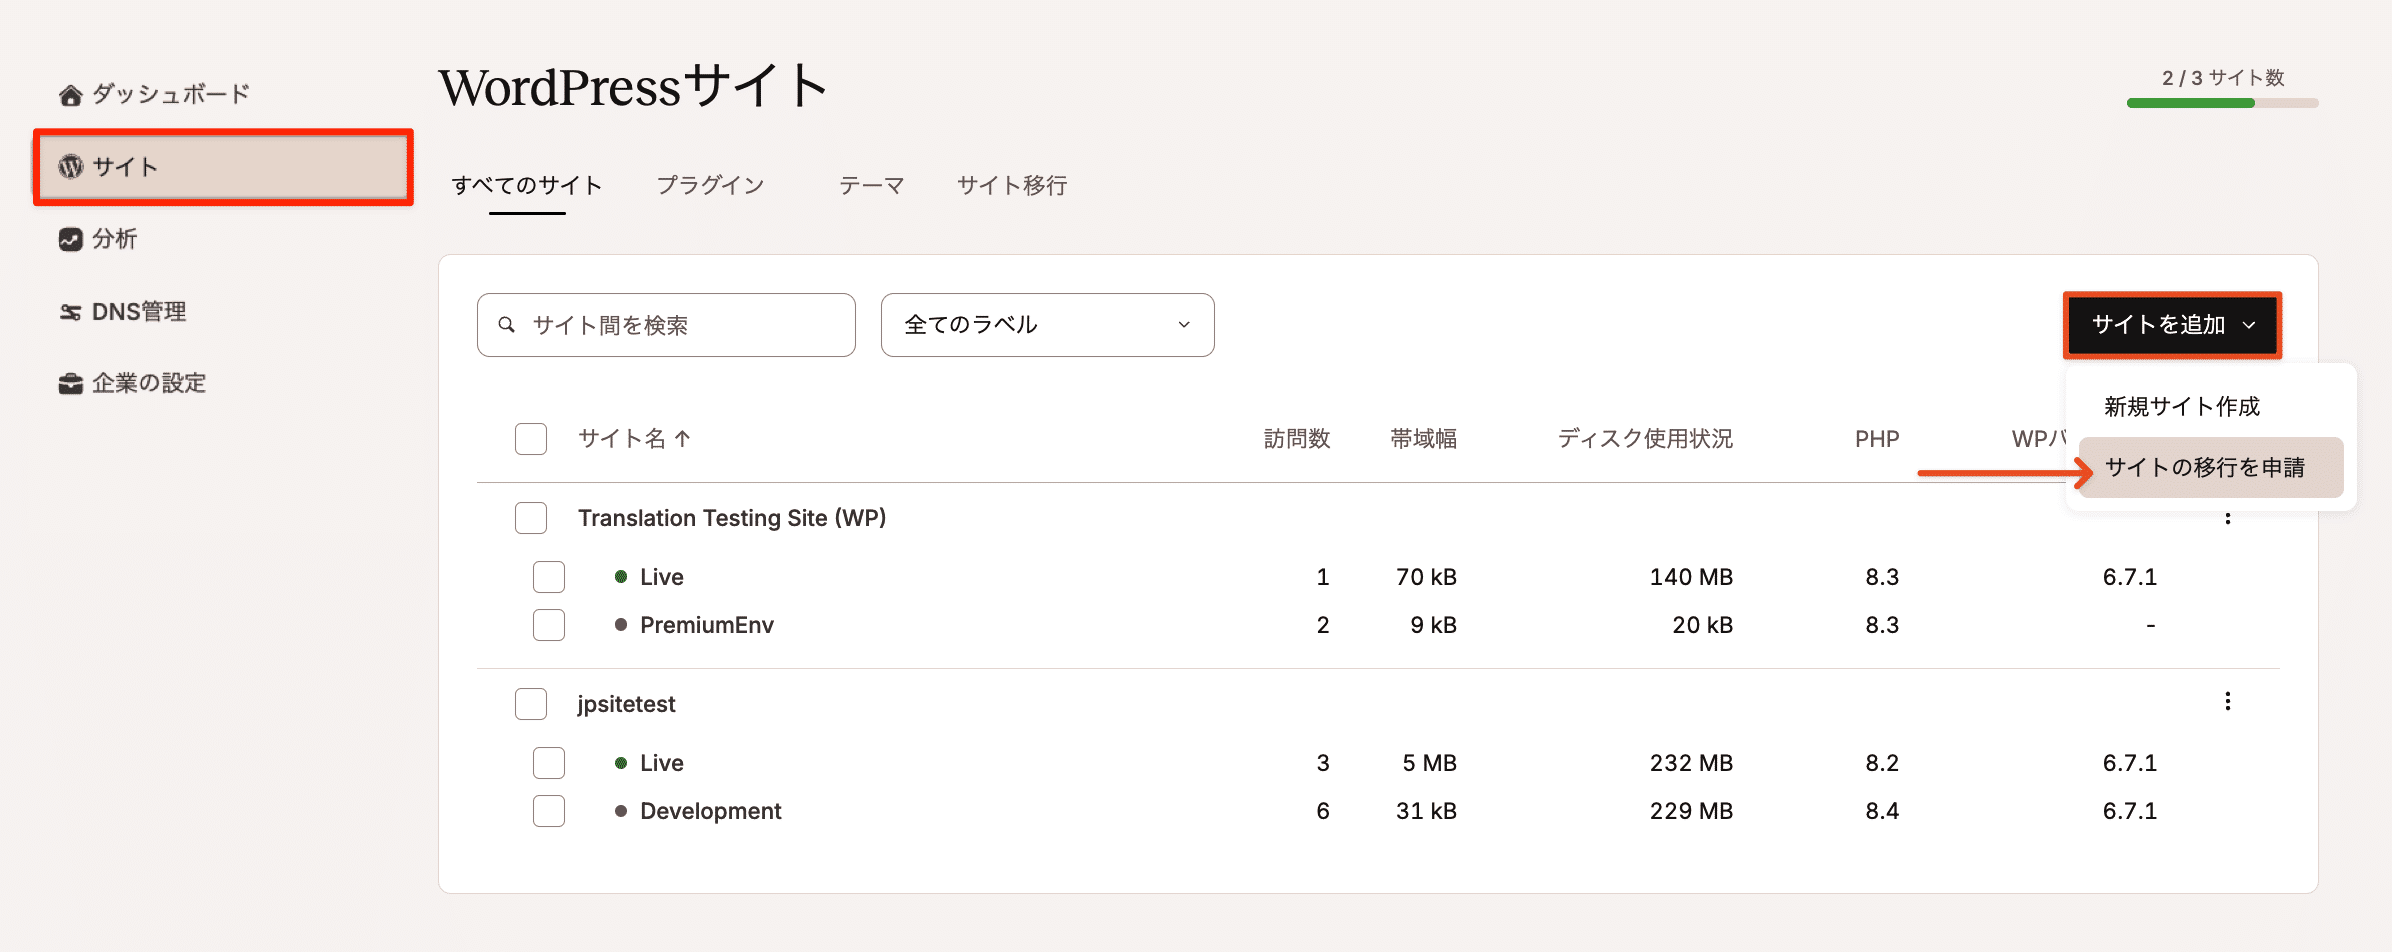Open the 企業の設定 sidebar icon
2392x952 pixels.
[x=70, y=383]
